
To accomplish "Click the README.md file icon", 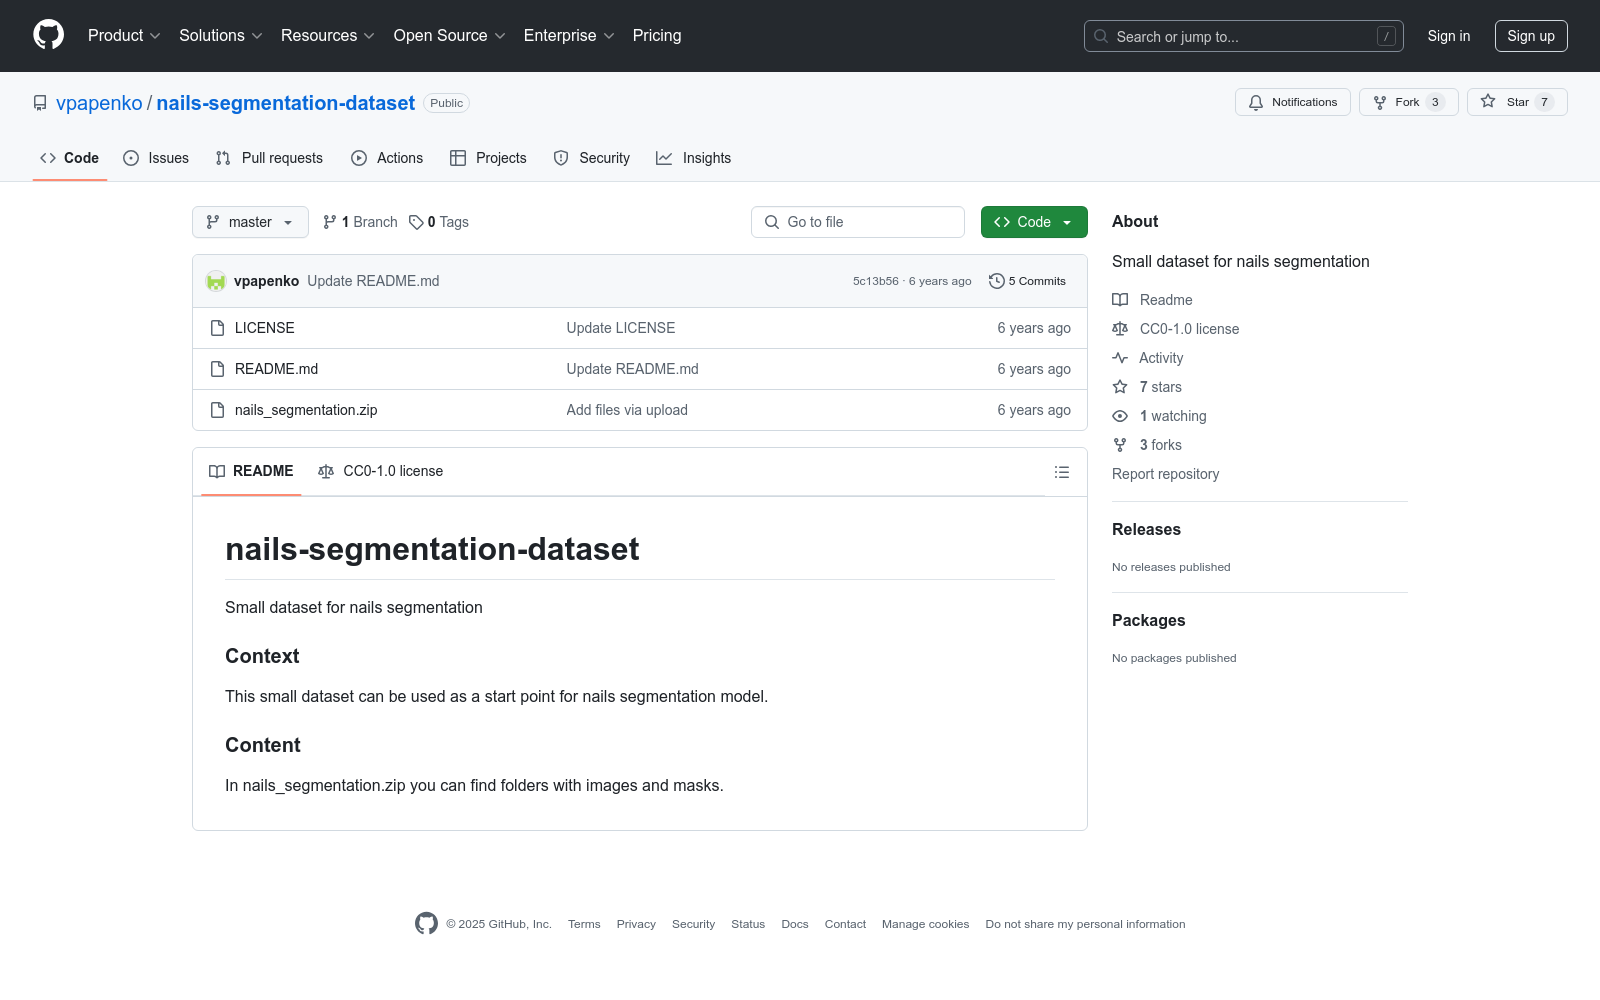I will (x=217, y=369).
